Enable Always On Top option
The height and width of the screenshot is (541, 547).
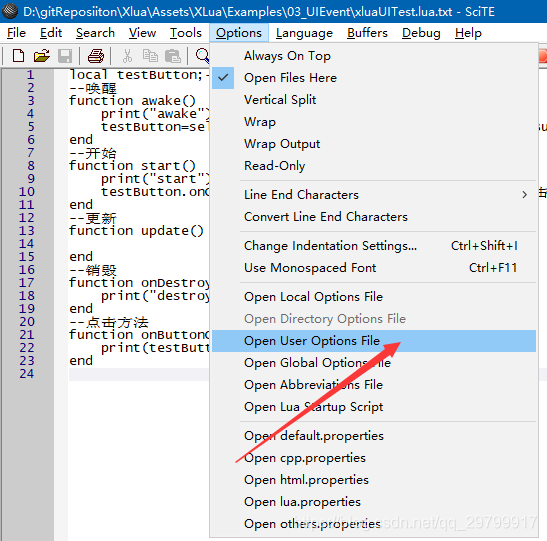(x=374, y=56)
